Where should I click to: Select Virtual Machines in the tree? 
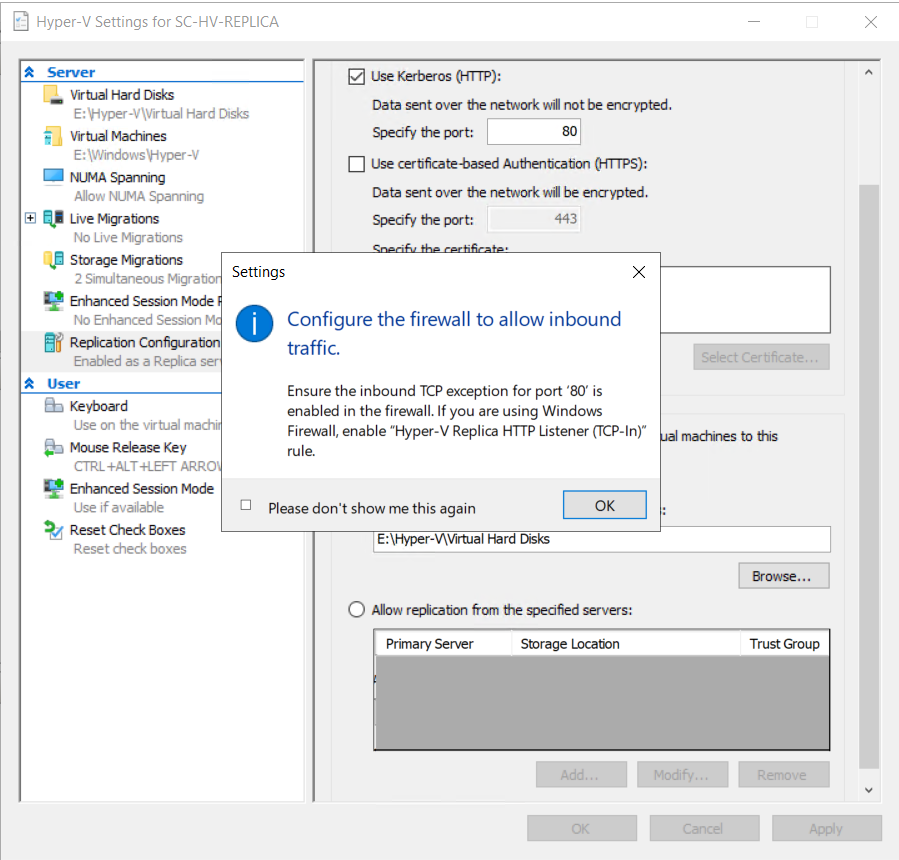(x=118, y=136)
